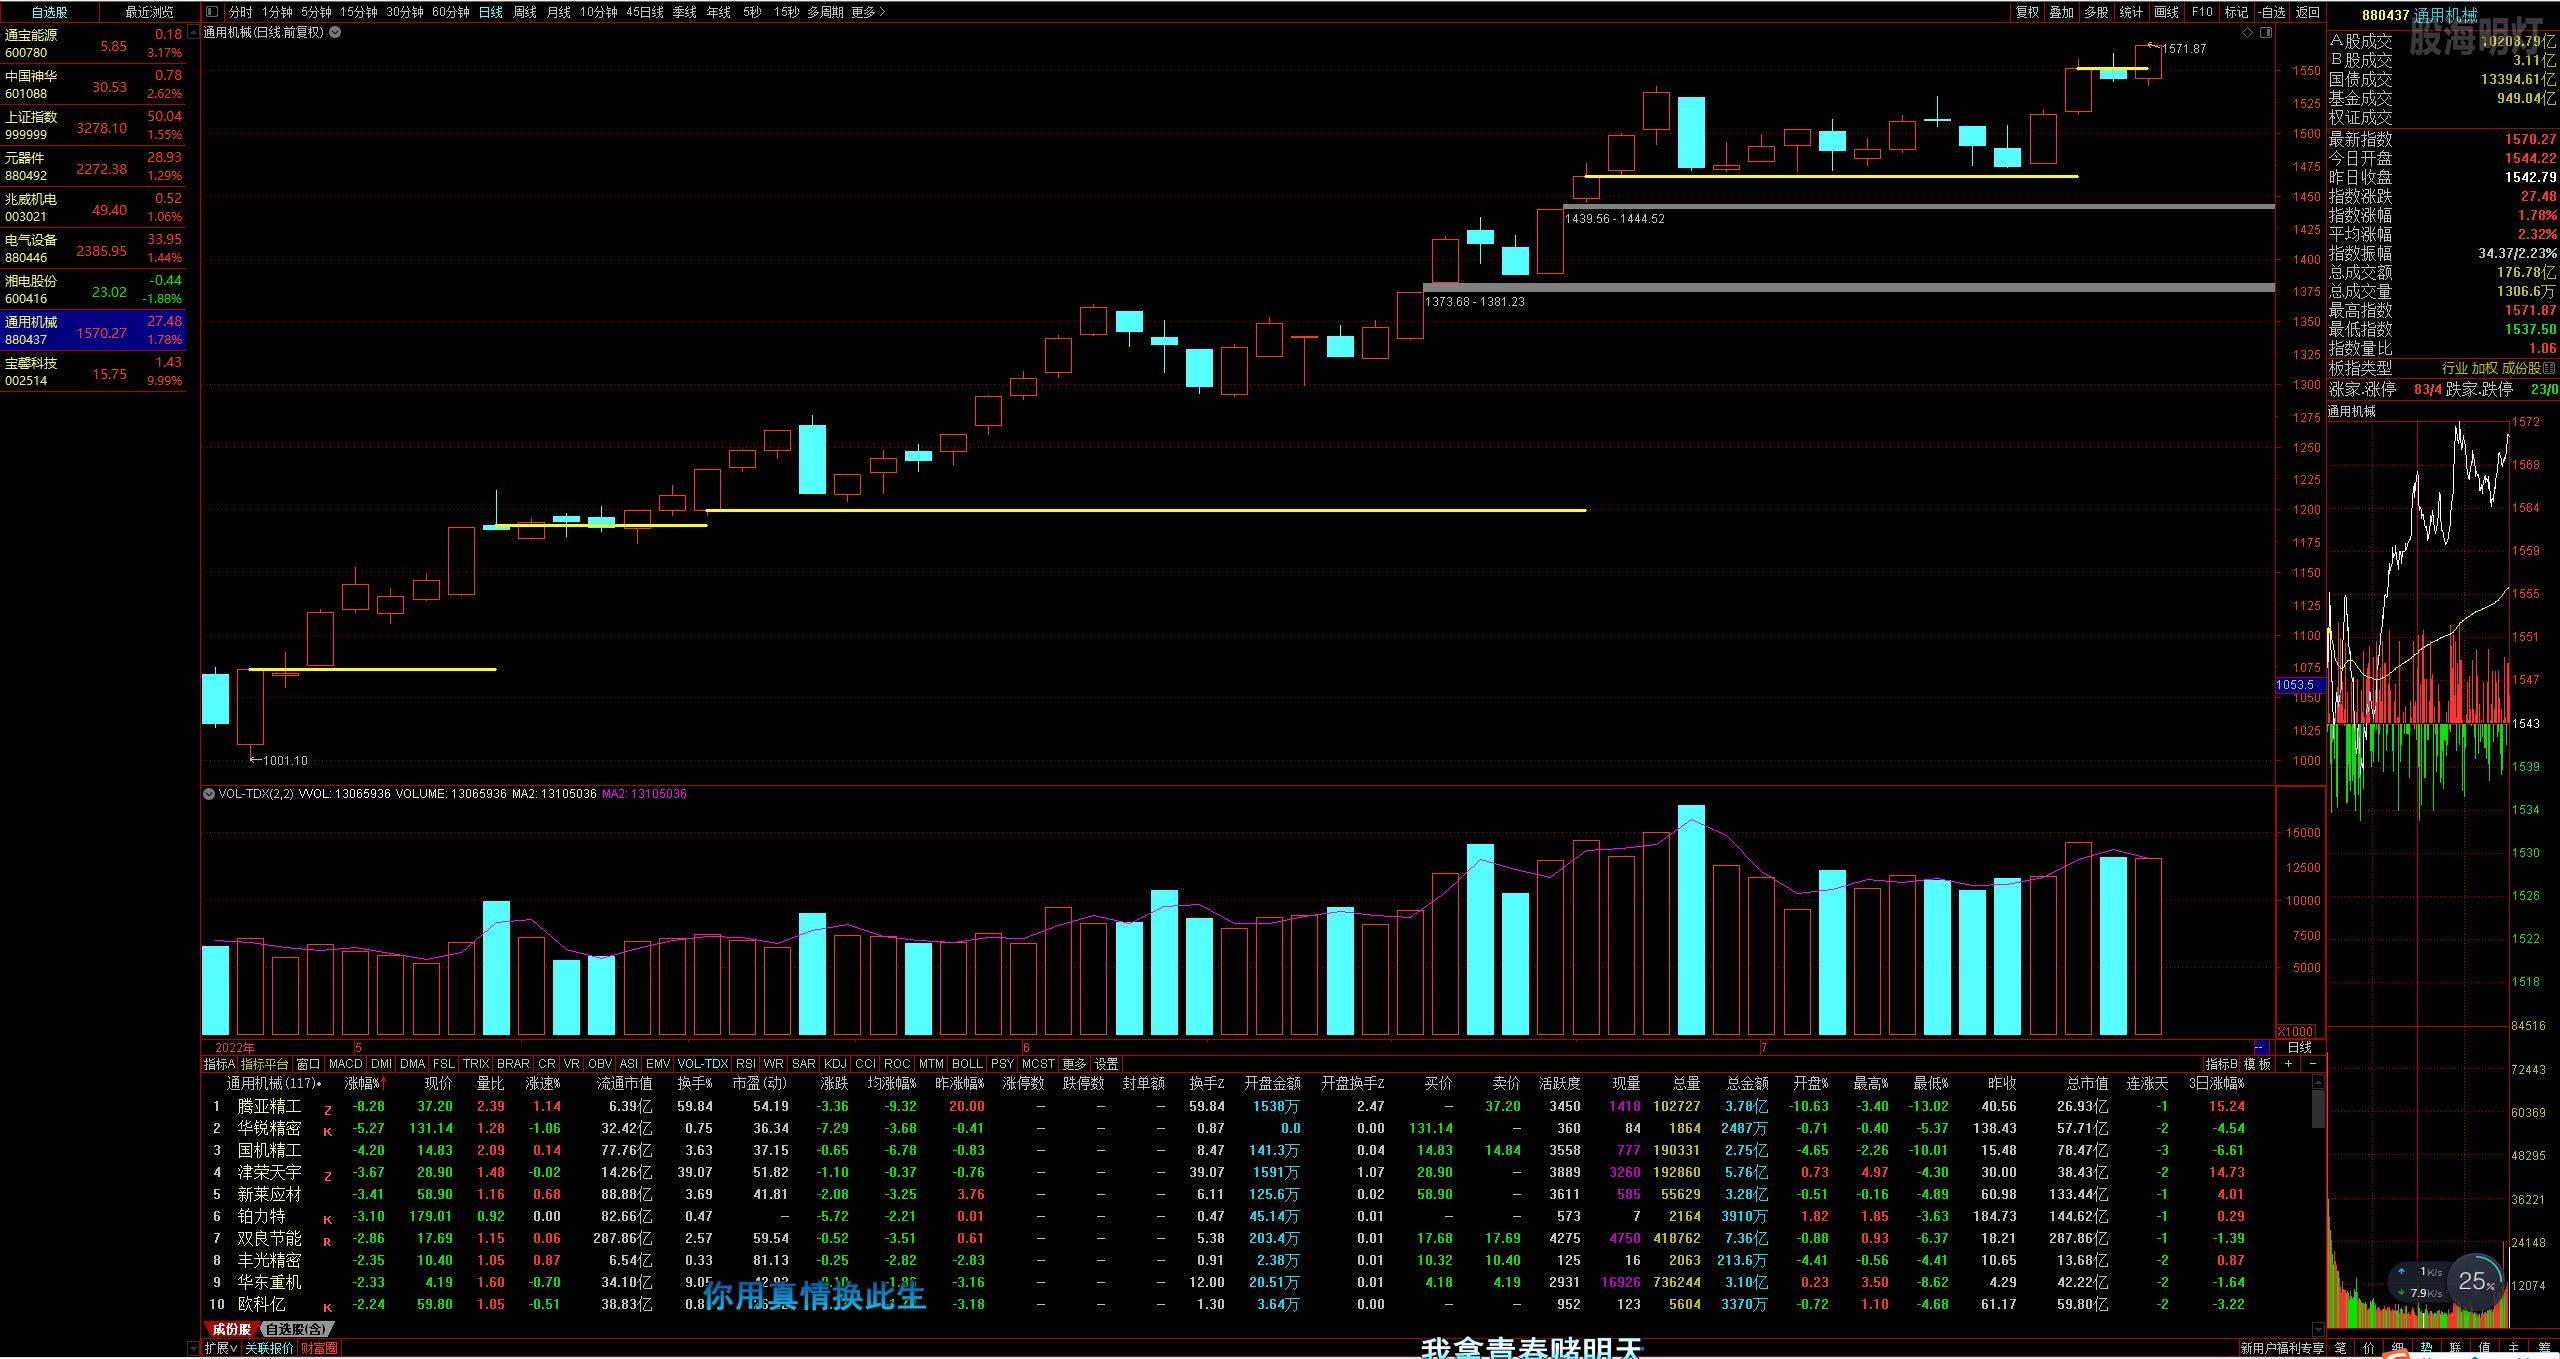Click the table scrollbar up arrow
The width and height of the screenshot is (2560, 1359).
2318,1082
